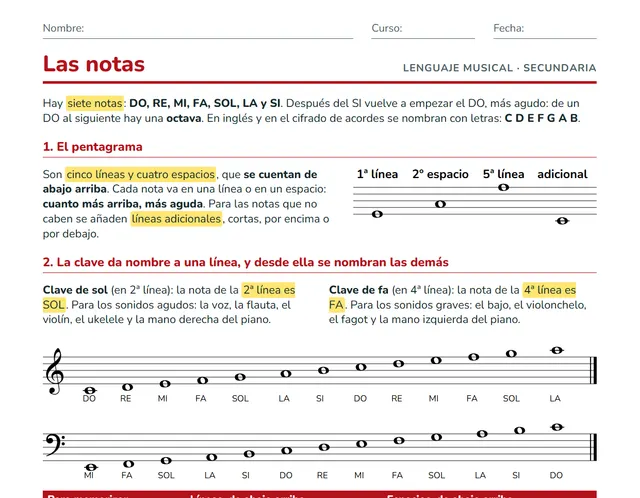This screenshot has height=498, width=640.
Task: Select the whole note under '2º espacio'
Action: 440,204
